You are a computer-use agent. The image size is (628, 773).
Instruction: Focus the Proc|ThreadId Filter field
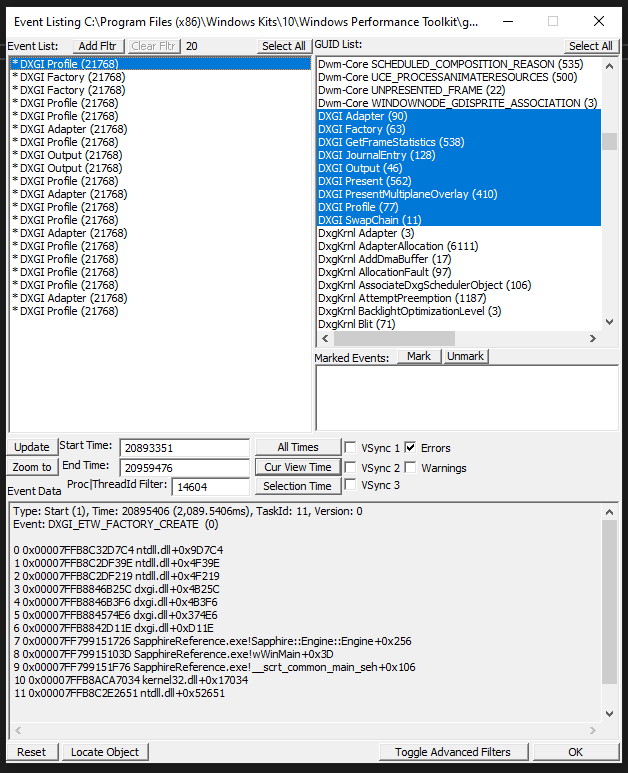[210, 487]
